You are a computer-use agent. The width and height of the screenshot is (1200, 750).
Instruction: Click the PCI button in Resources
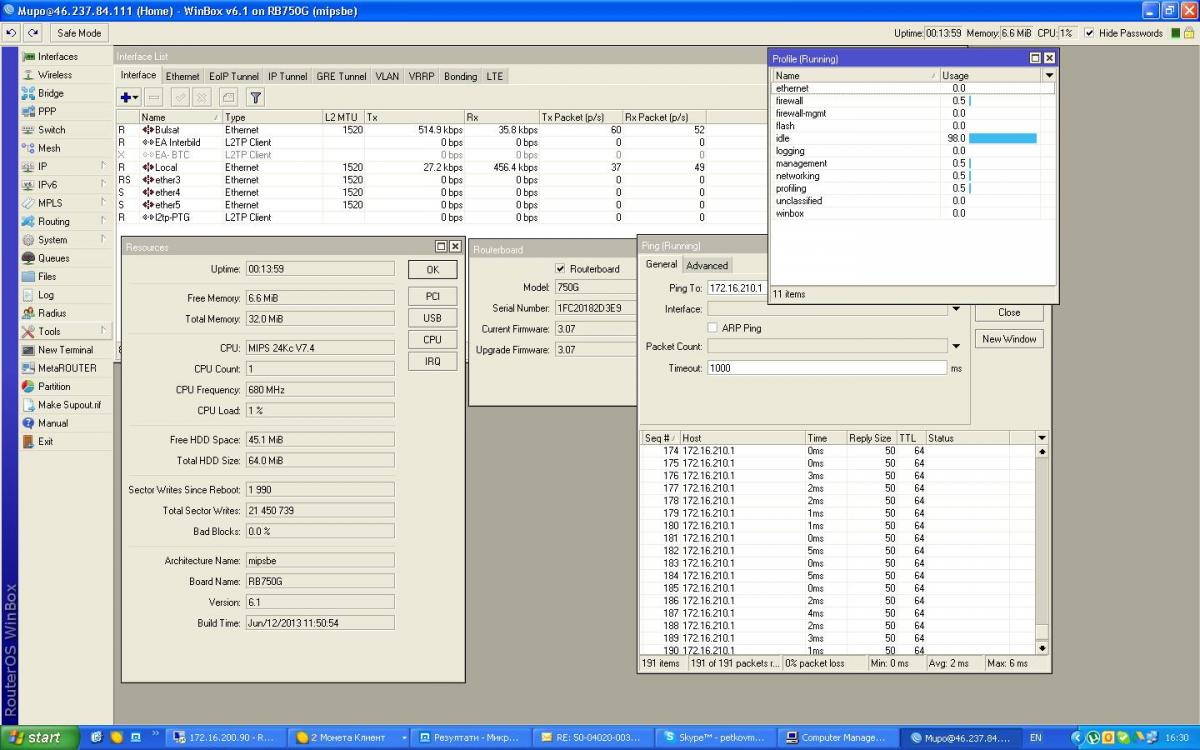432,297
